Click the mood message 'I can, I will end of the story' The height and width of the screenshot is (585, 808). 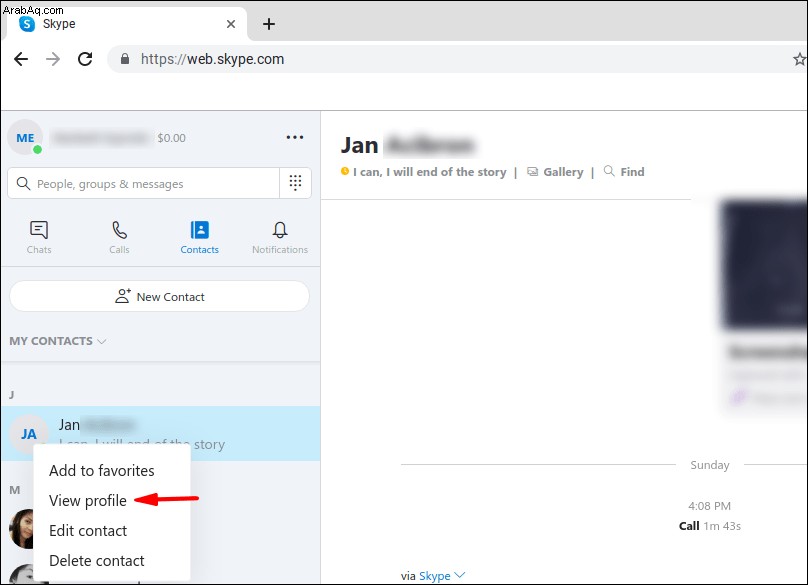429,172
